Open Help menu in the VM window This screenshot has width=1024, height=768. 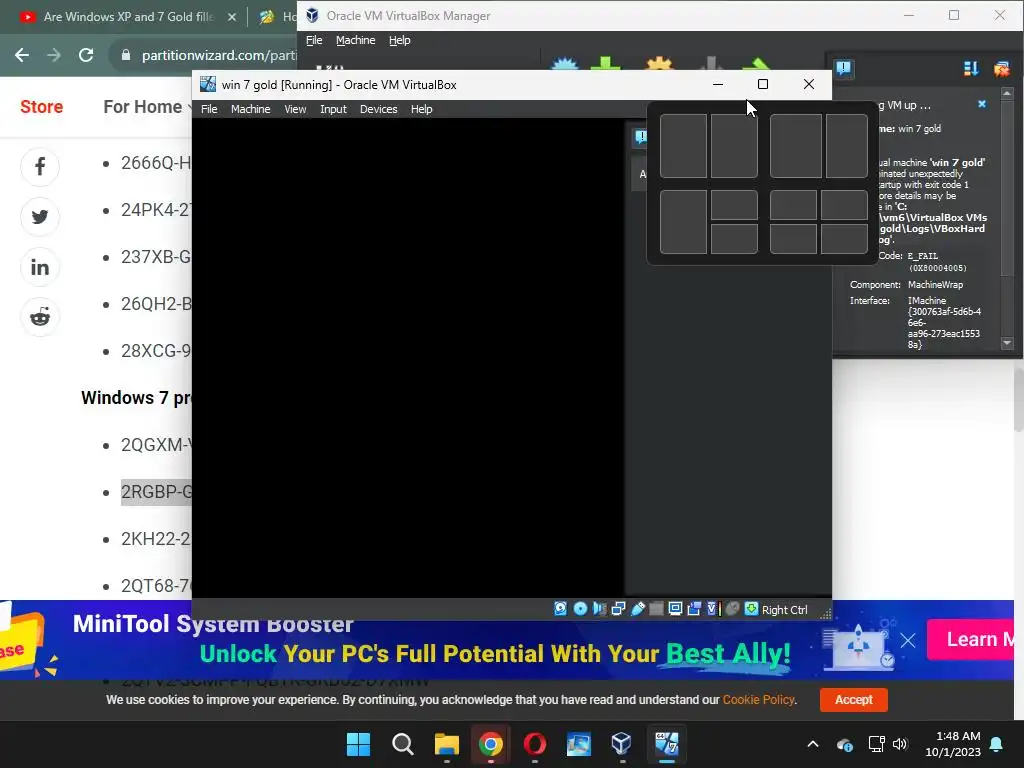pos(421,109)
